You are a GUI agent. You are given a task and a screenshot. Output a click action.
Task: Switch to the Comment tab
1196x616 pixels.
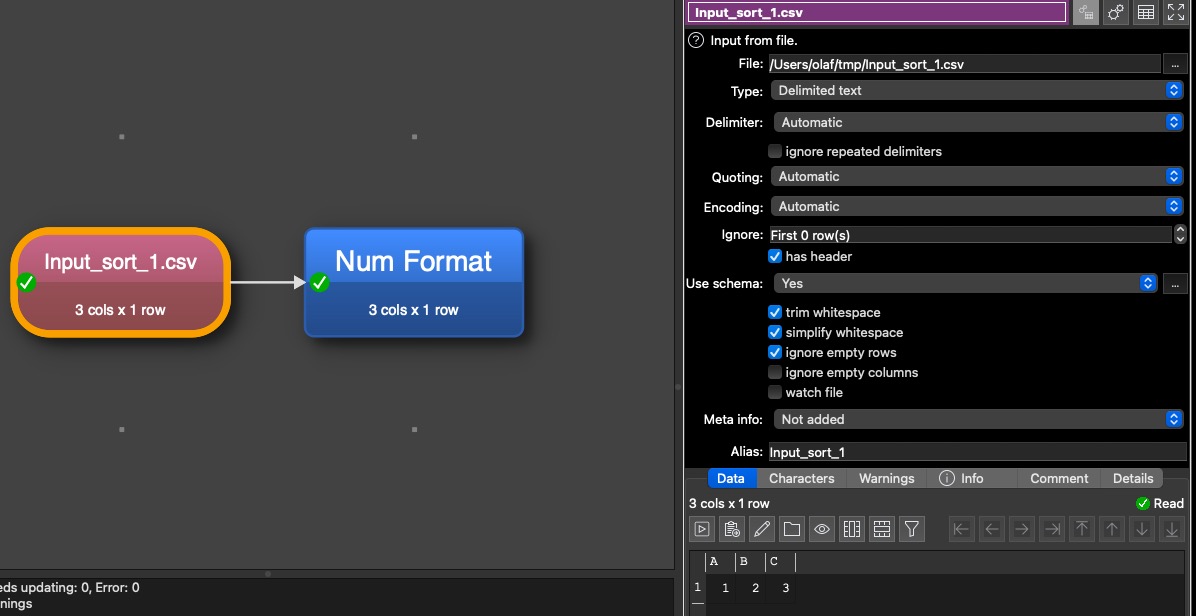[x=1059, y=479]
